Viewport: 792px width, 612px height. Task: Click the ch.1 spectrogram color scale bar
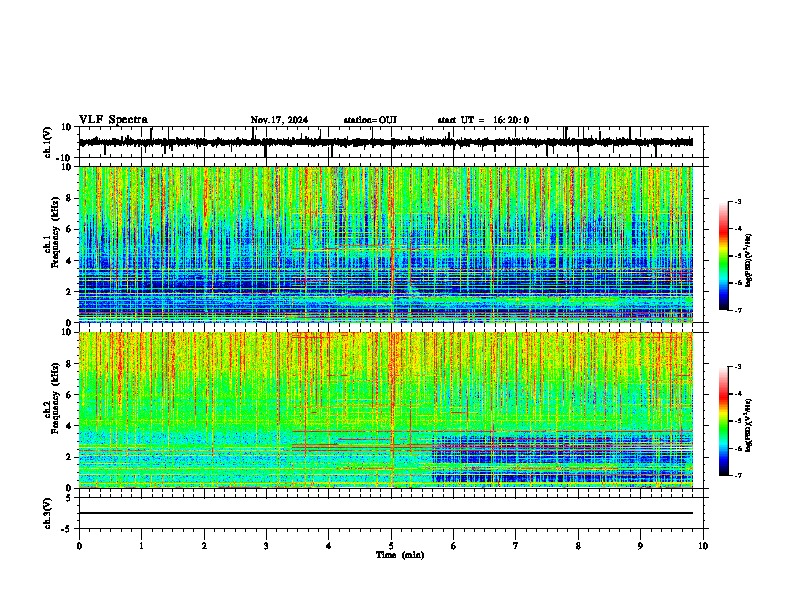[723, 256]
